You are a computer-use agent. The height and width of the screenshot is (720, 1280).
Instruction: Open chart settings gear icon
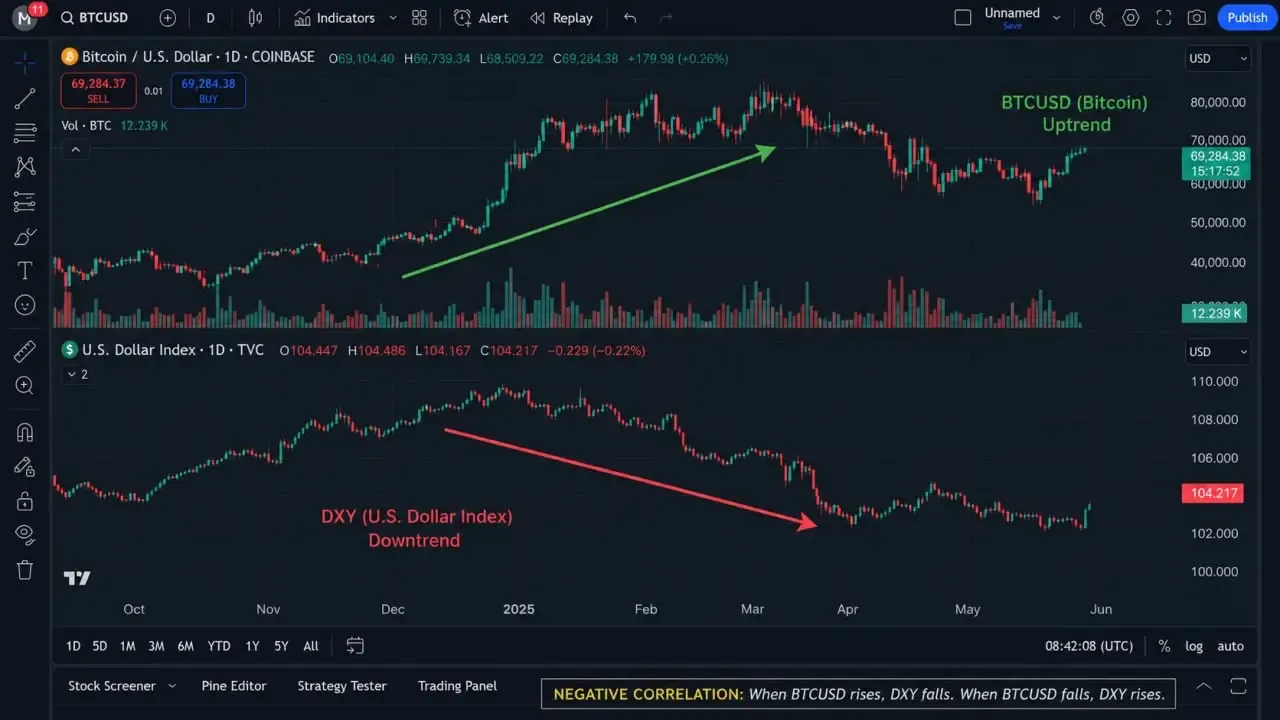(x=1131, y=18)
